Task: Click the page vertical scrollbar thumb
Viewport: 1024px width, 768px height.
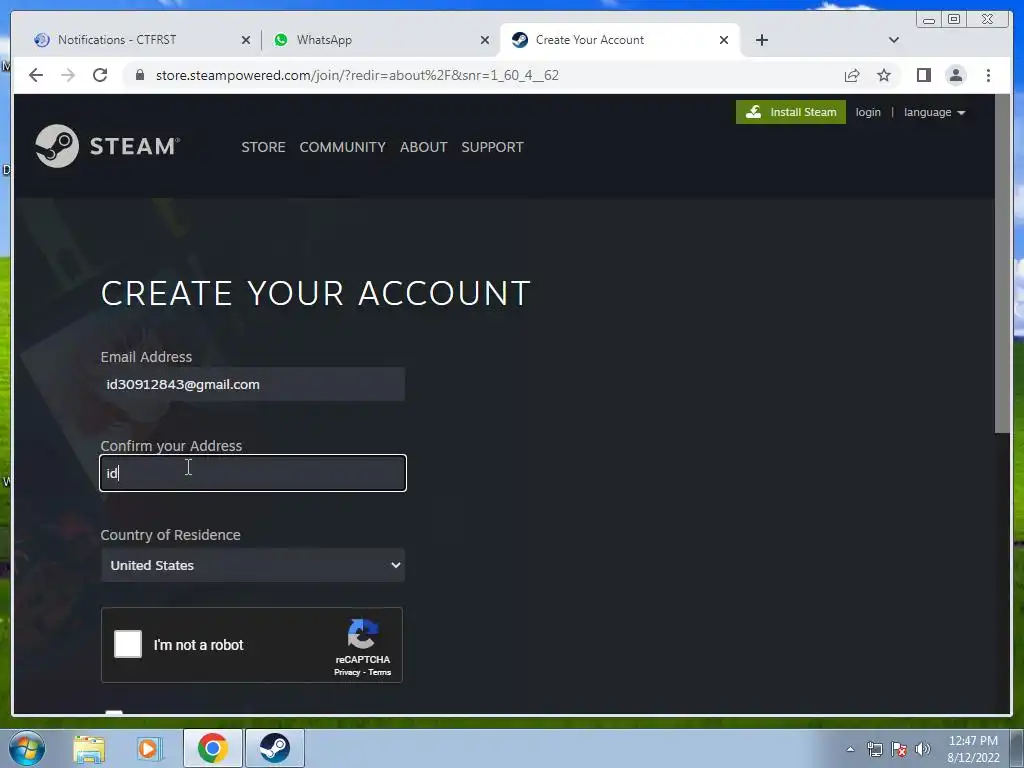Action: (1002, 264)
